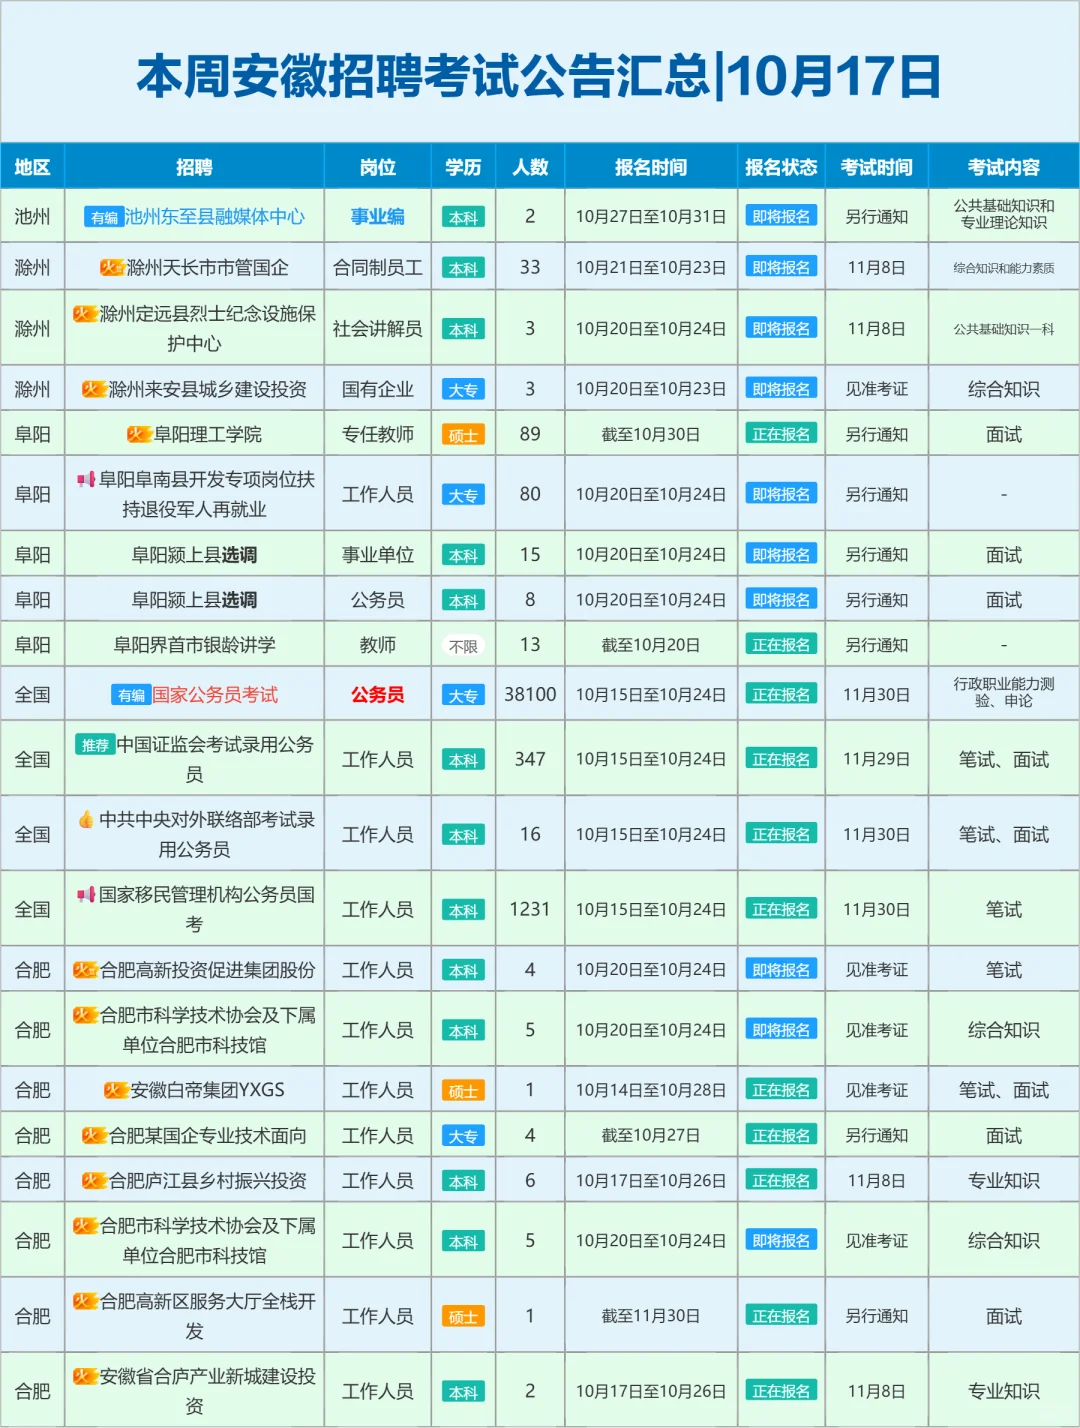1080x1428 pixels.
Task: Click the 本科 badge in the 池州东至县融媒体中心 row
Action: pyautogui.click(x=463, y=217)
